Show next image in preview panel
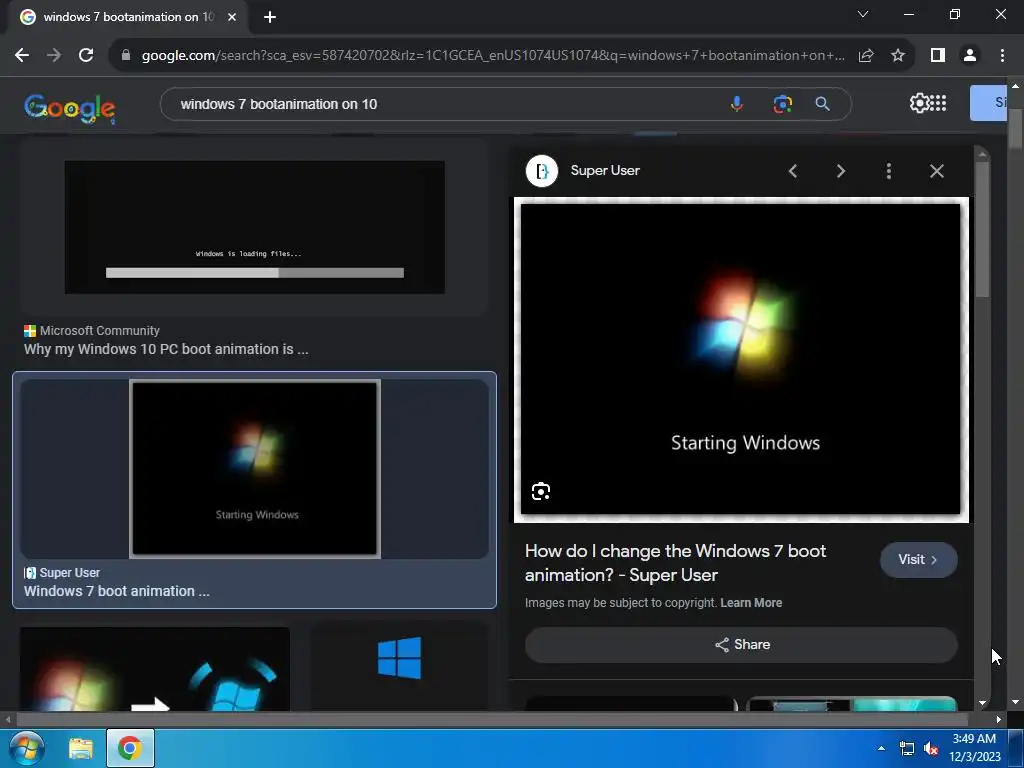The width and height of the screenshot is (1024, 768). (840, 171)
